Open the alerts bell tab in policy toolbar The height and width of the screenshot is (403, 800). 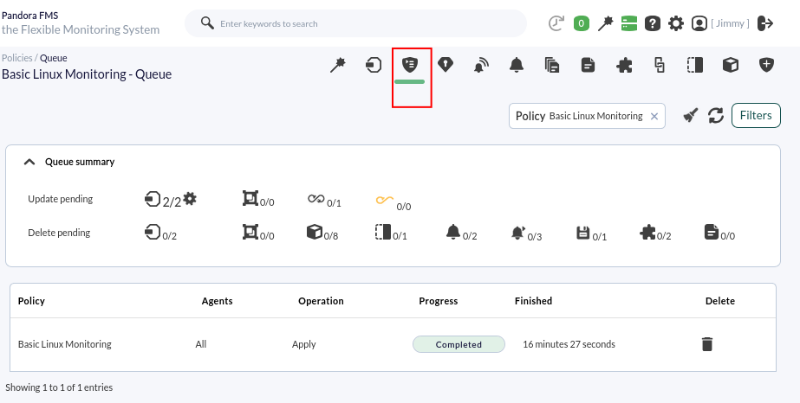(517, 65)
